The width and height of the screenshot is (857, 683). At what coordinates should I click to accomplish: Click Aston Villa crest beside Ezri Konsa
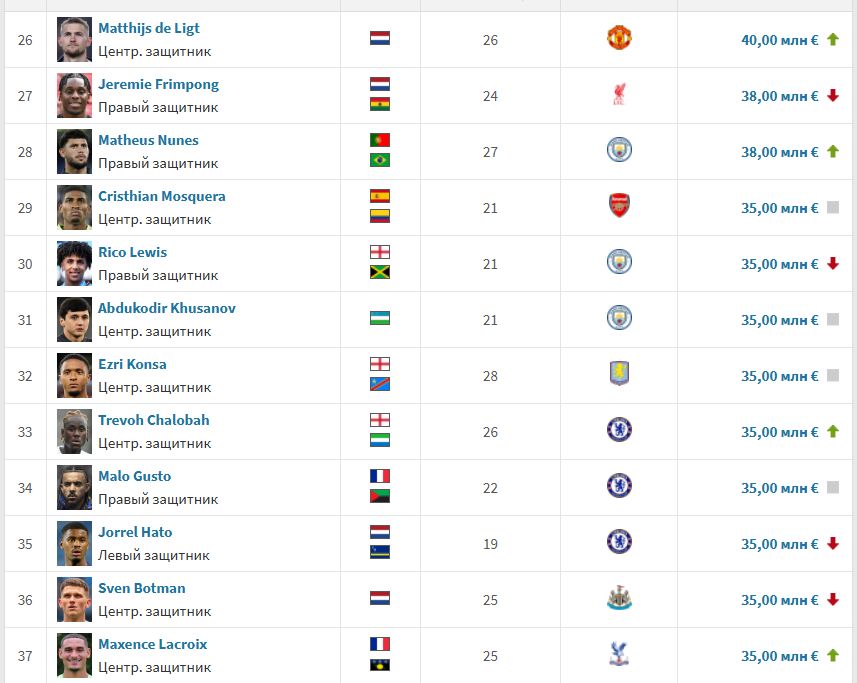pos(619,375)
